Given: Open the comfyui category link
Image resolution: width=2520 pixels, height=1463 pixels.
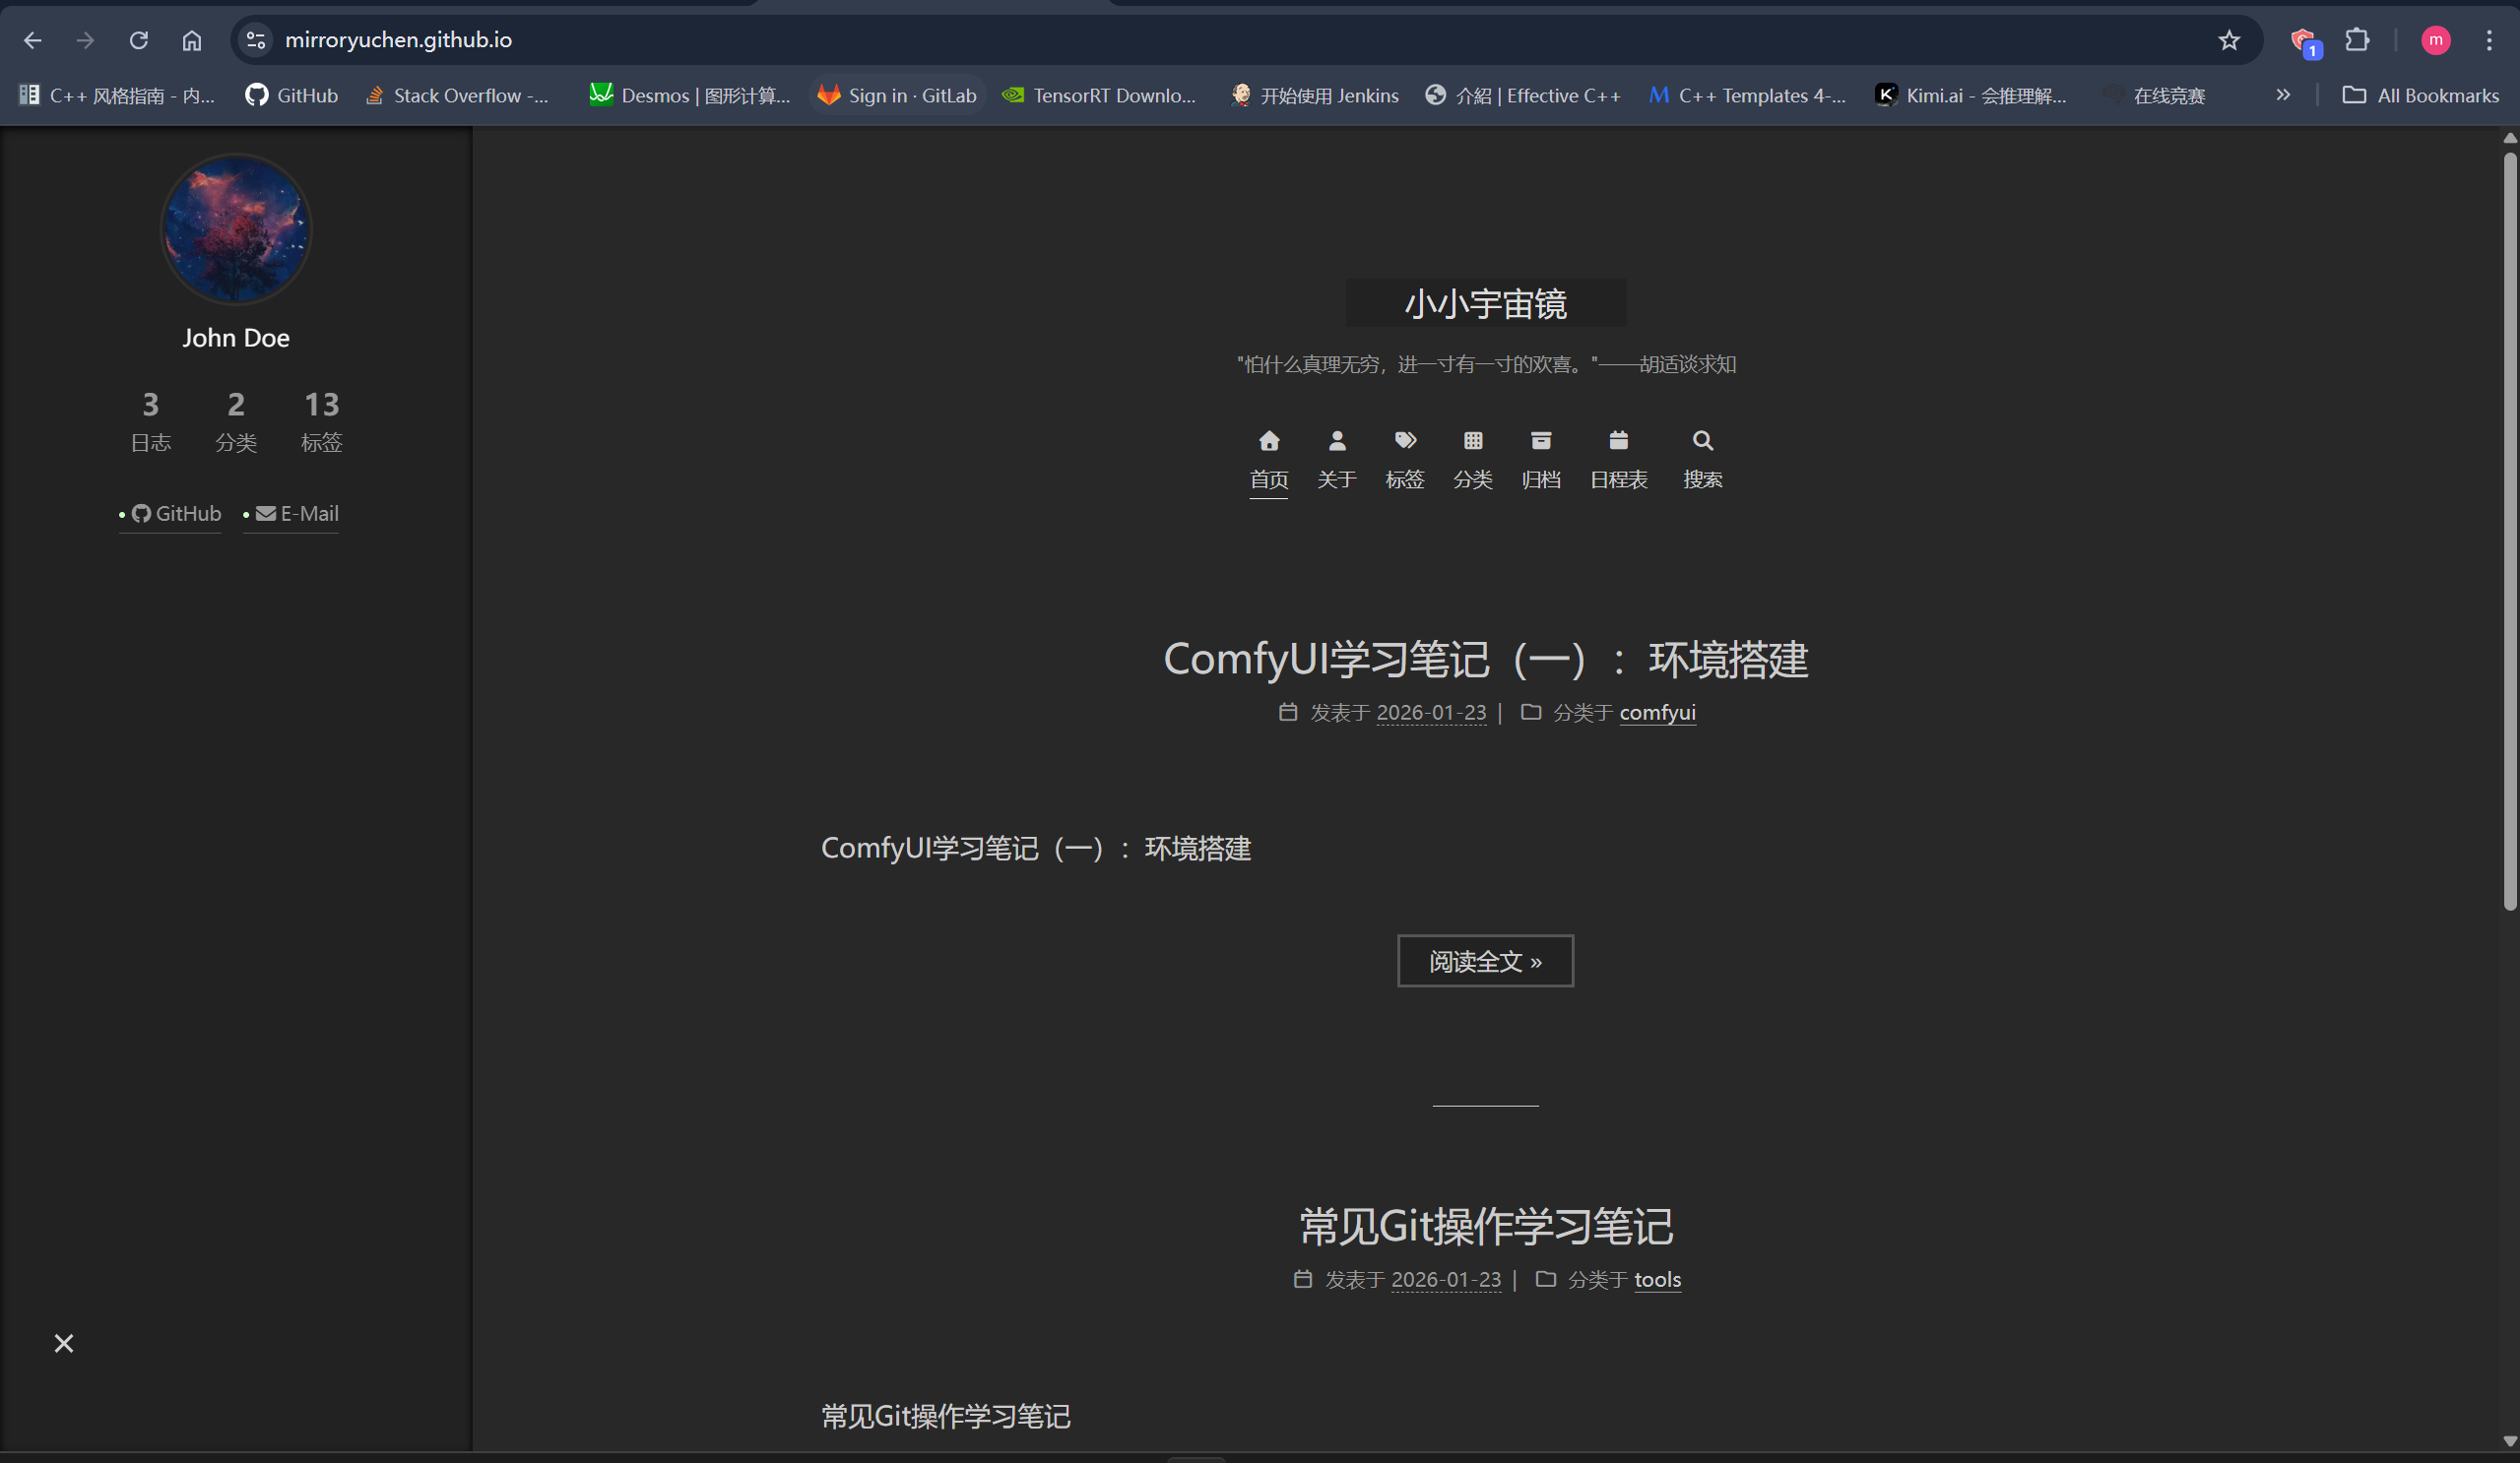Looking at the screenshot, I should [x=1657, y=712].
